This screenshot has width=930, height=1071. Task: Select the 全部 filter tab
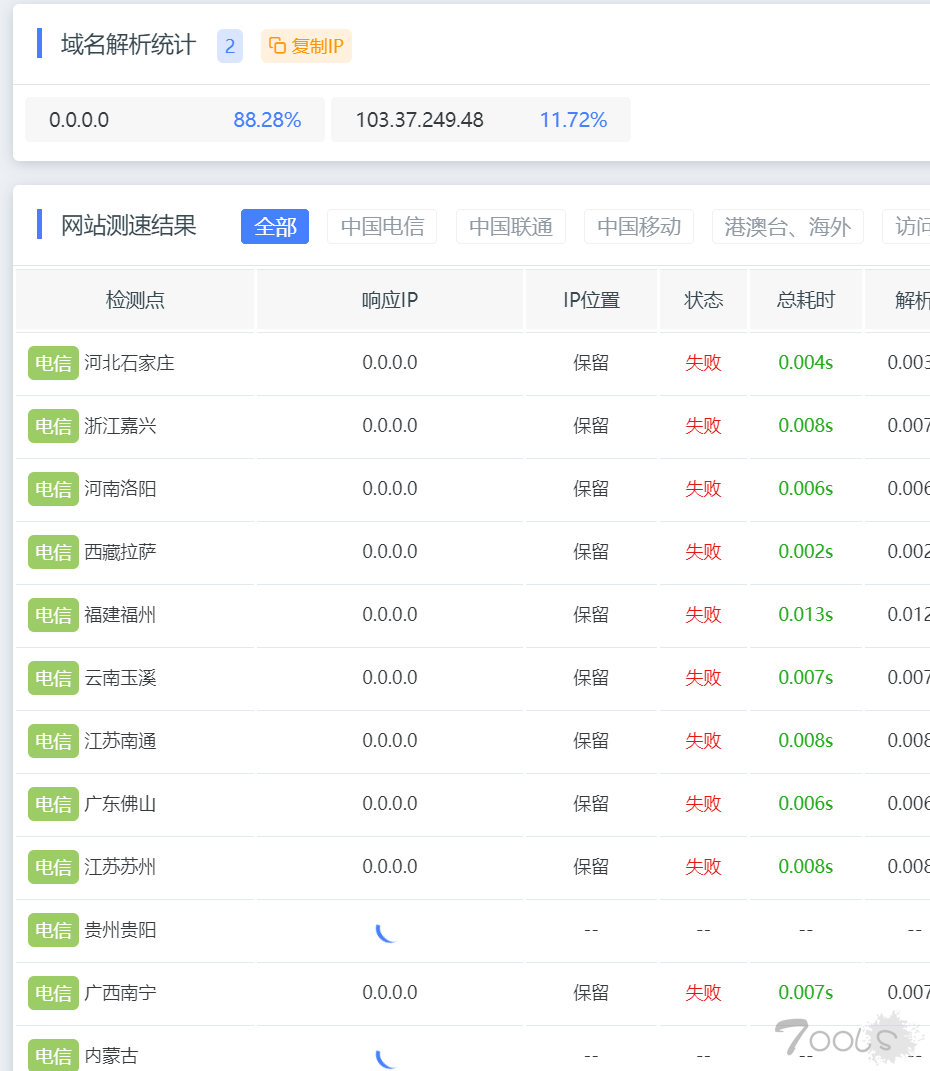274,227
